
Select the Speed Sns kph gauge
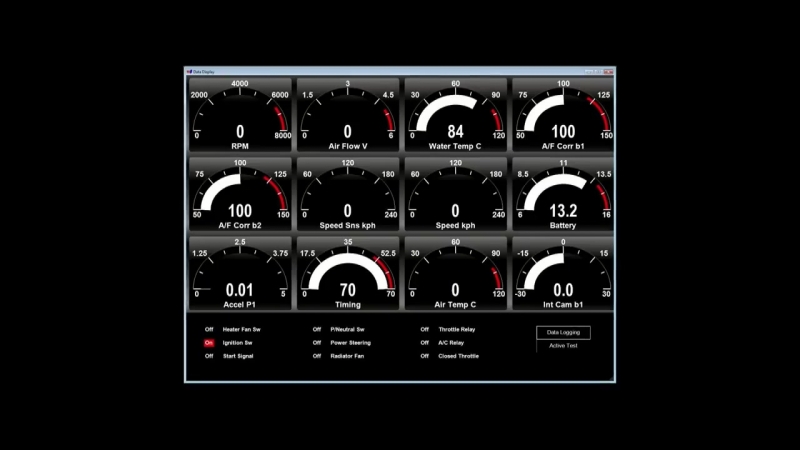pos(347,193)
